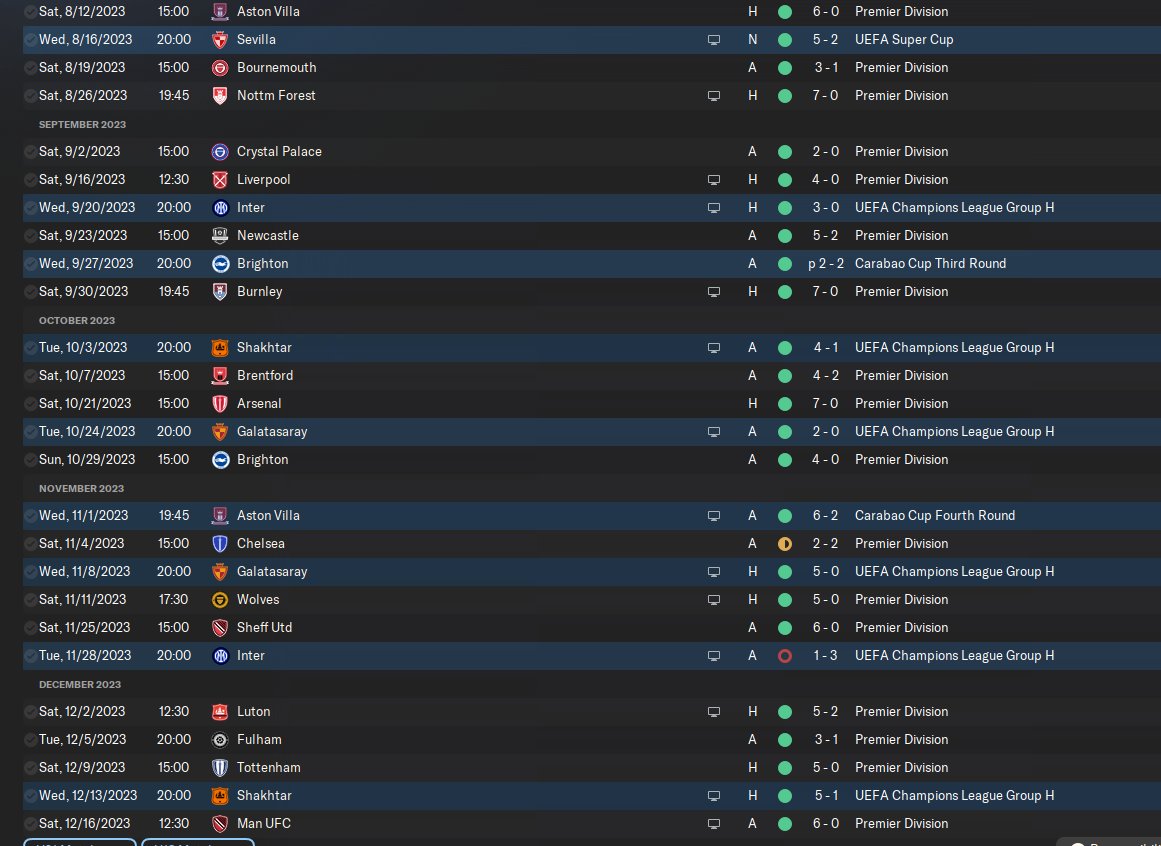This screenshot has height=846, width=1161.
Task: Click the Tottenham club badge
Action: click(x=220, y=768)
